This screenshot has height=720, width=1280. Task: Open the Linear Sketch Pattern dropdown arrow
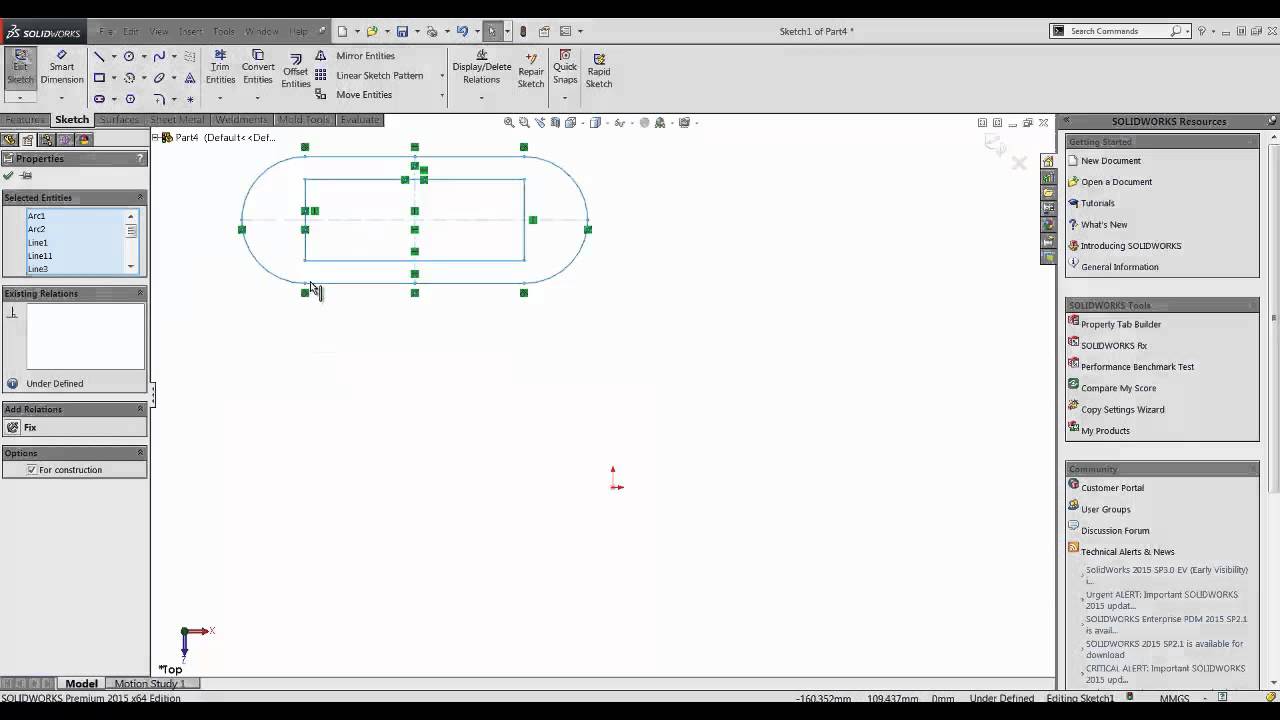[x=441, y=75]
